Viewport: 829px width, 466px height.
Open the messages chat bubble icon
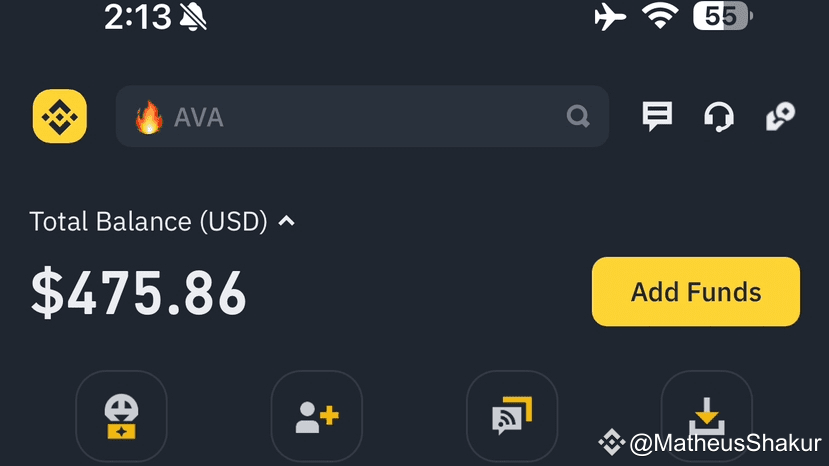(657, 116)
